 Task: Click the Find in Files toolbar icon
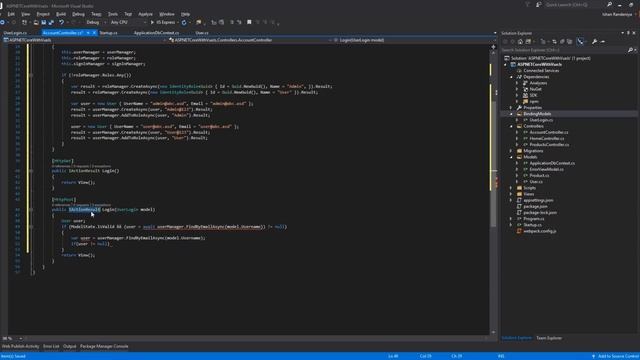pyautogui.click(x=199, y=22)
